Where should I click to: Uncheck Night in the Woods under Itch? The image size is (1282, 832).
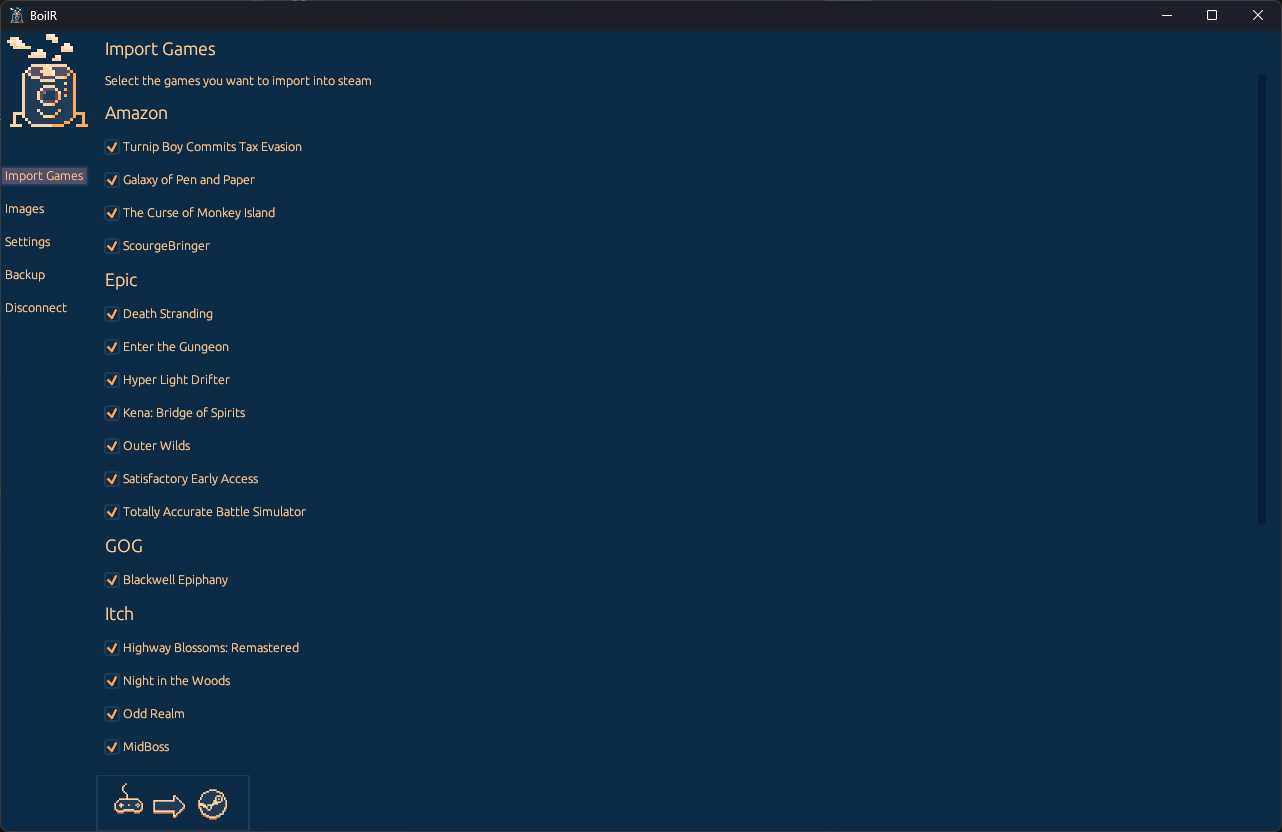[x=111, y=680]
